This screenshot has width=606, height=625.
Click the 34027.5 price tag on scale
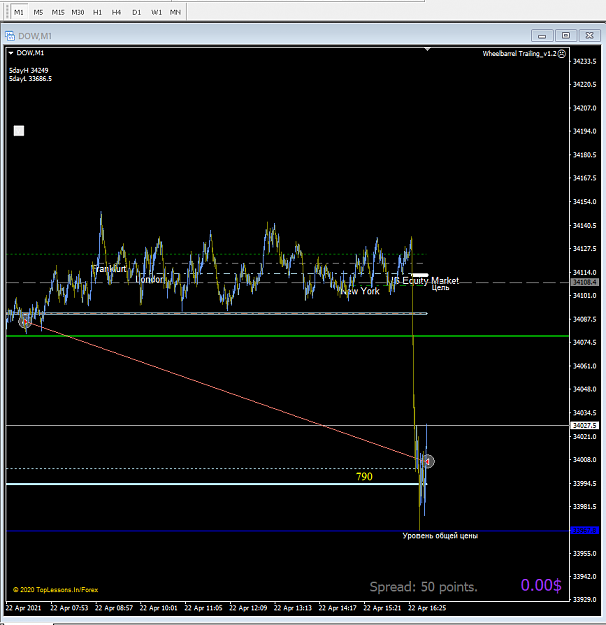(x=585, y=426)
